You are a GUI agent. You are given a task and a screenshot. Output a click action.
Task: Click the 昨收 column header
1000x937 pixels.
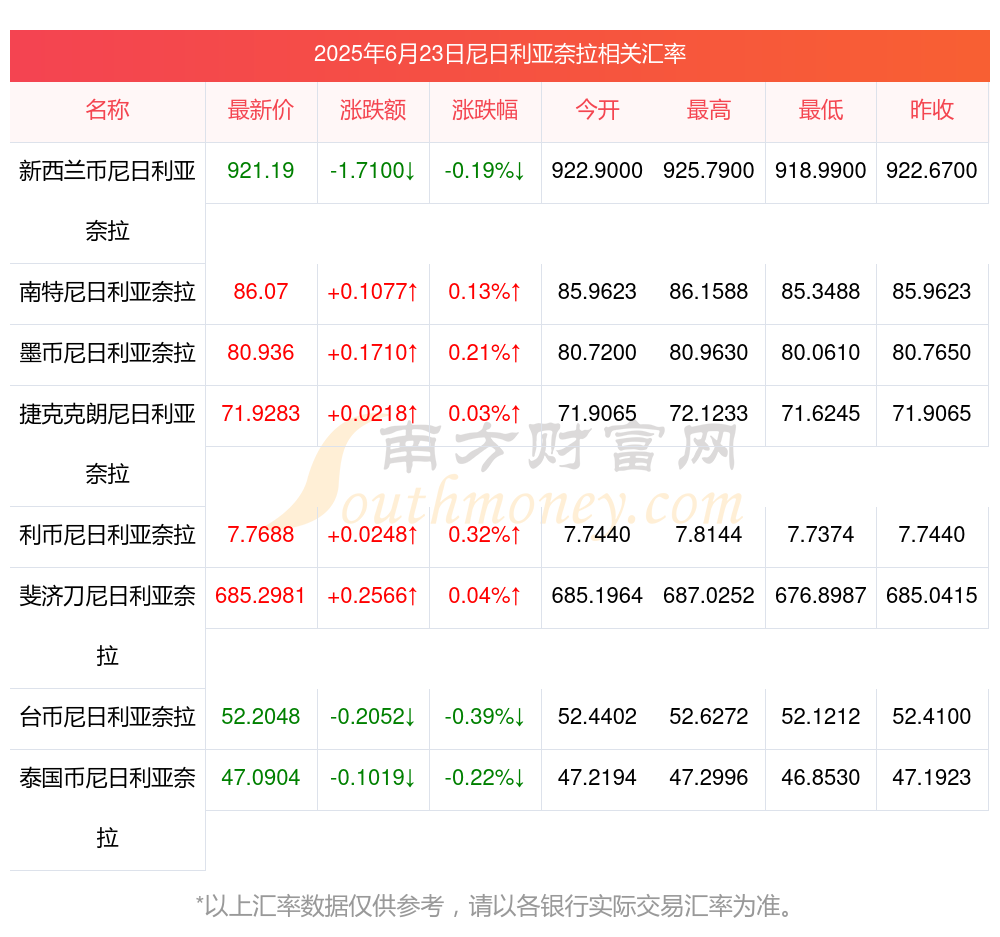[932, 110]
